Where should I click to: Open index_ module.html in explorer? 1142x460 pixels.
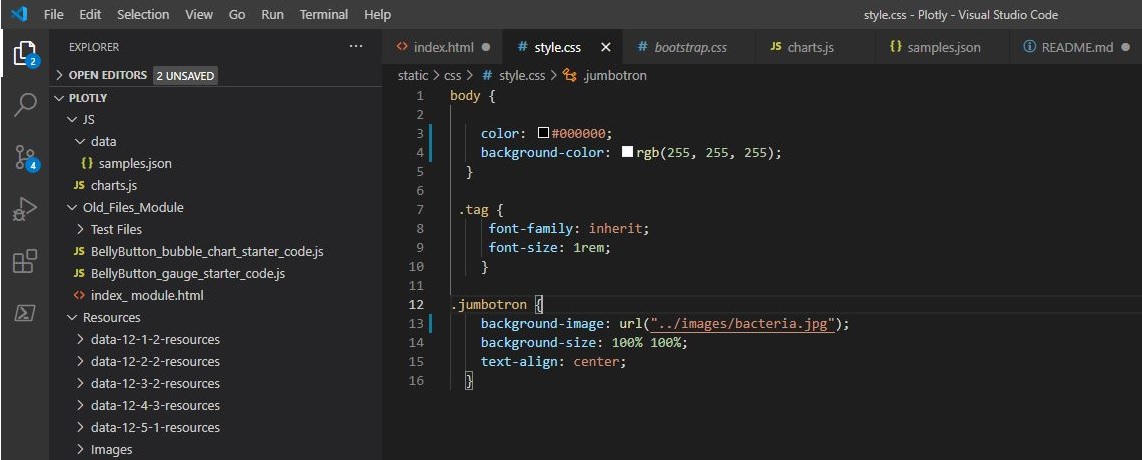tap(147, 296)
